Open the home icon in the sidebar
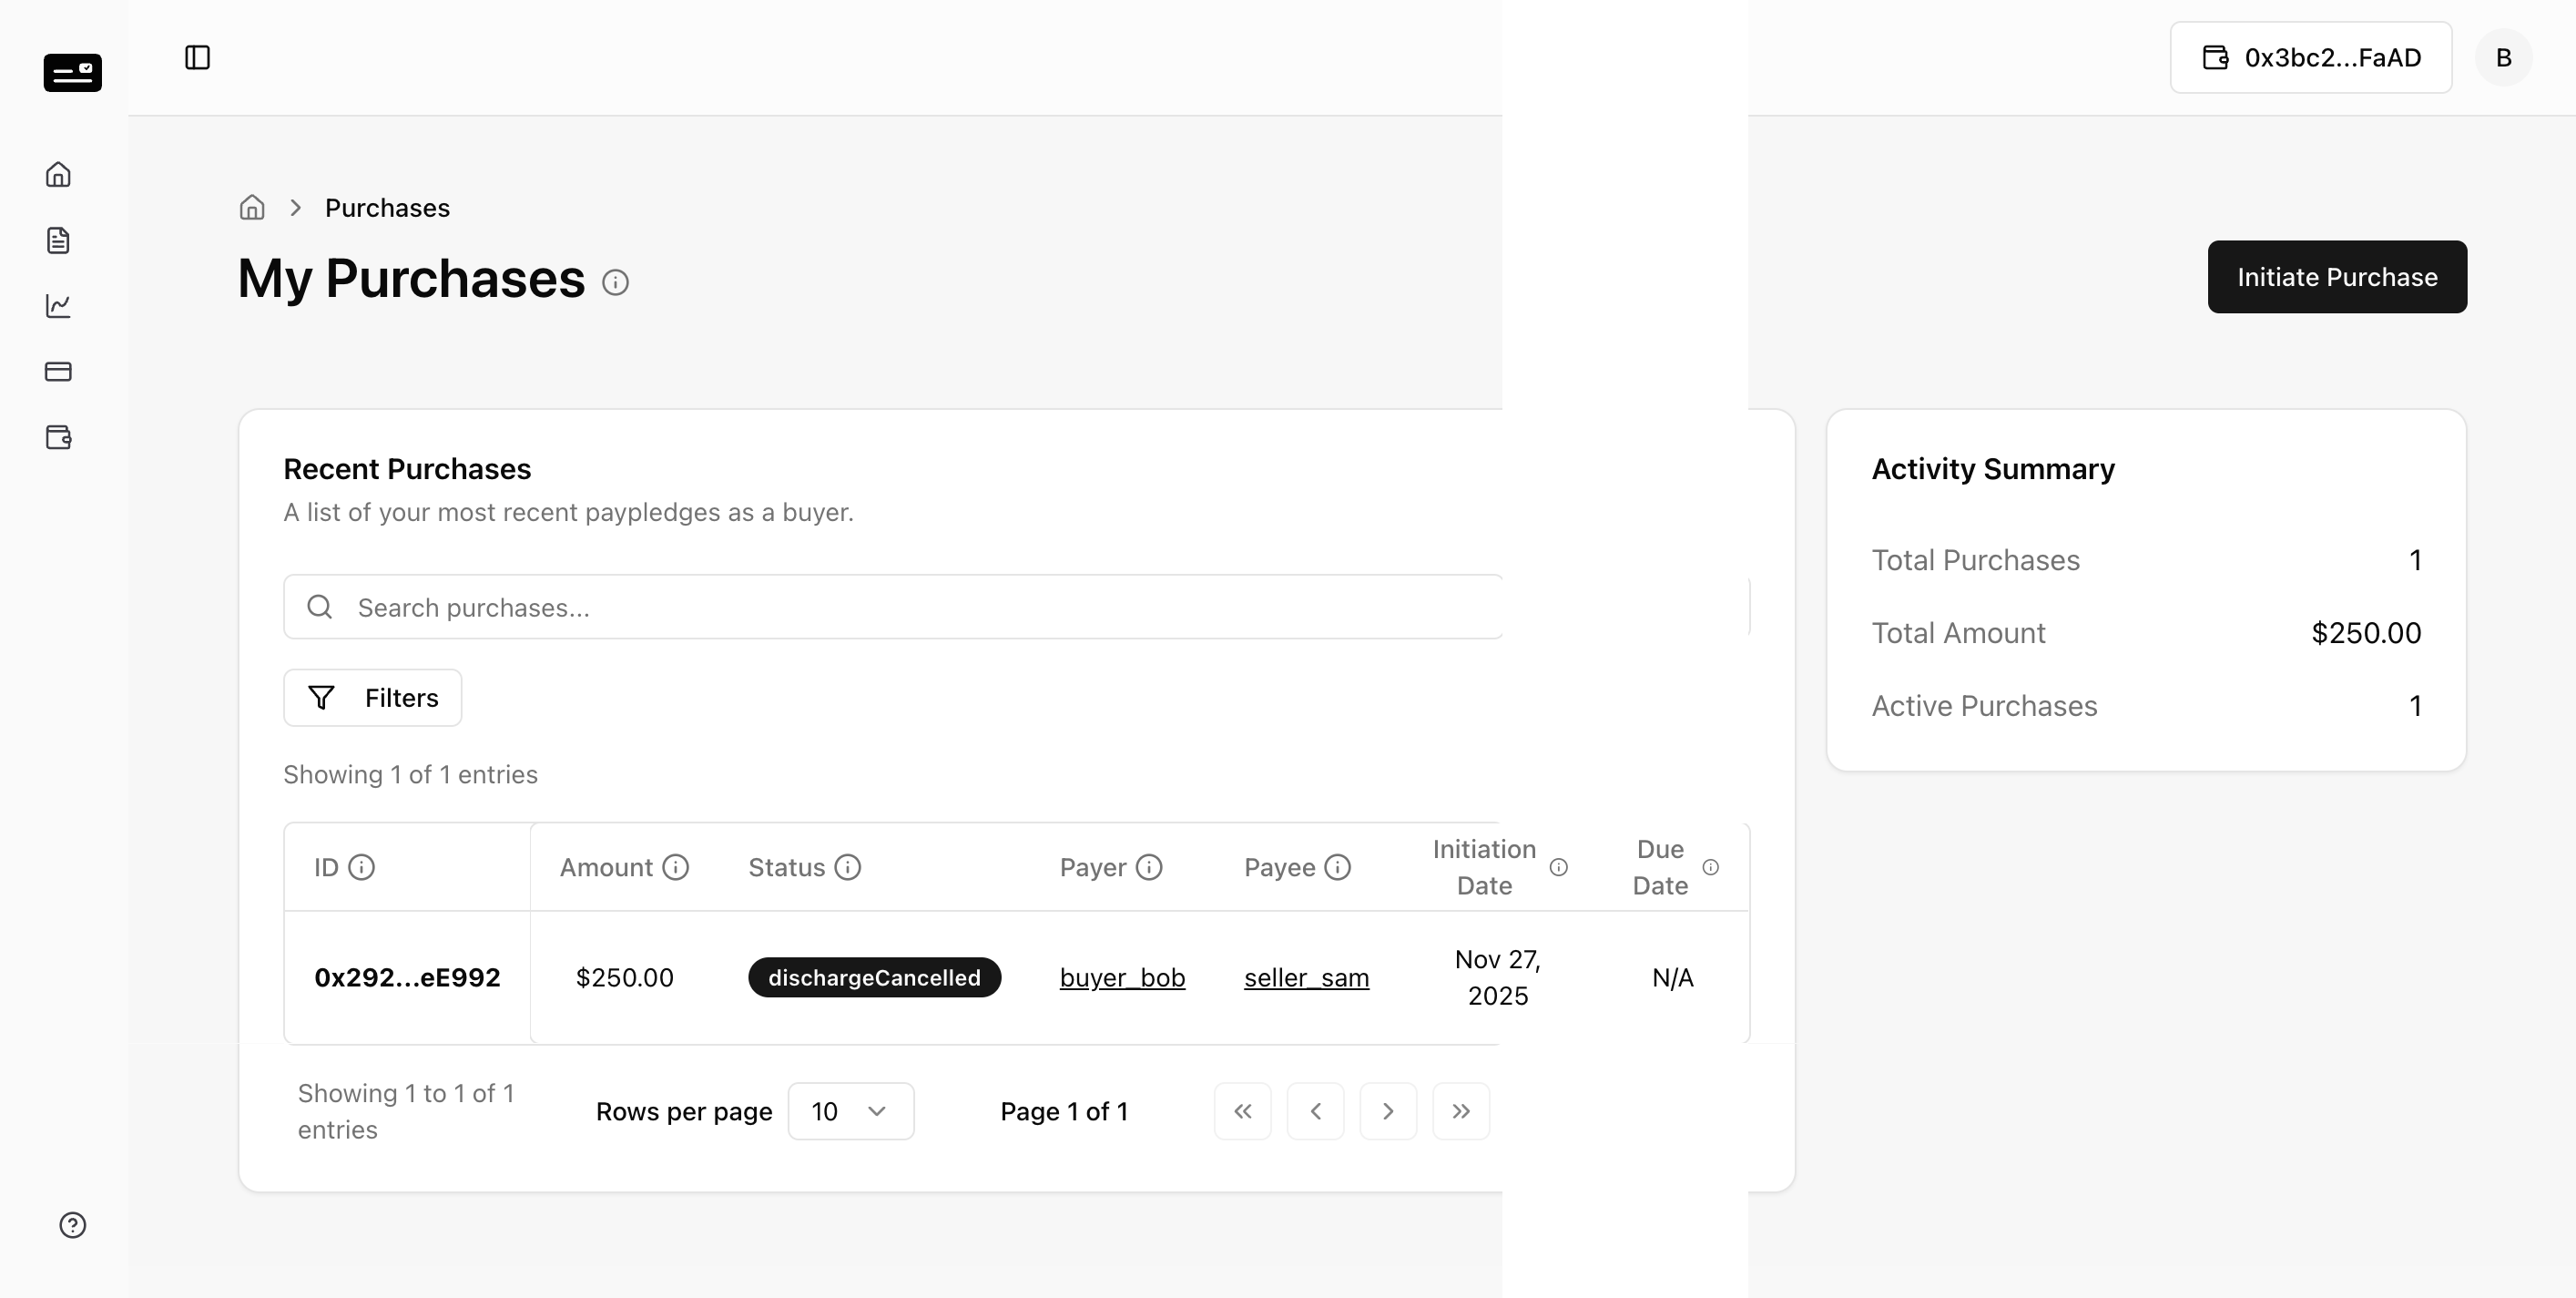 58,175
